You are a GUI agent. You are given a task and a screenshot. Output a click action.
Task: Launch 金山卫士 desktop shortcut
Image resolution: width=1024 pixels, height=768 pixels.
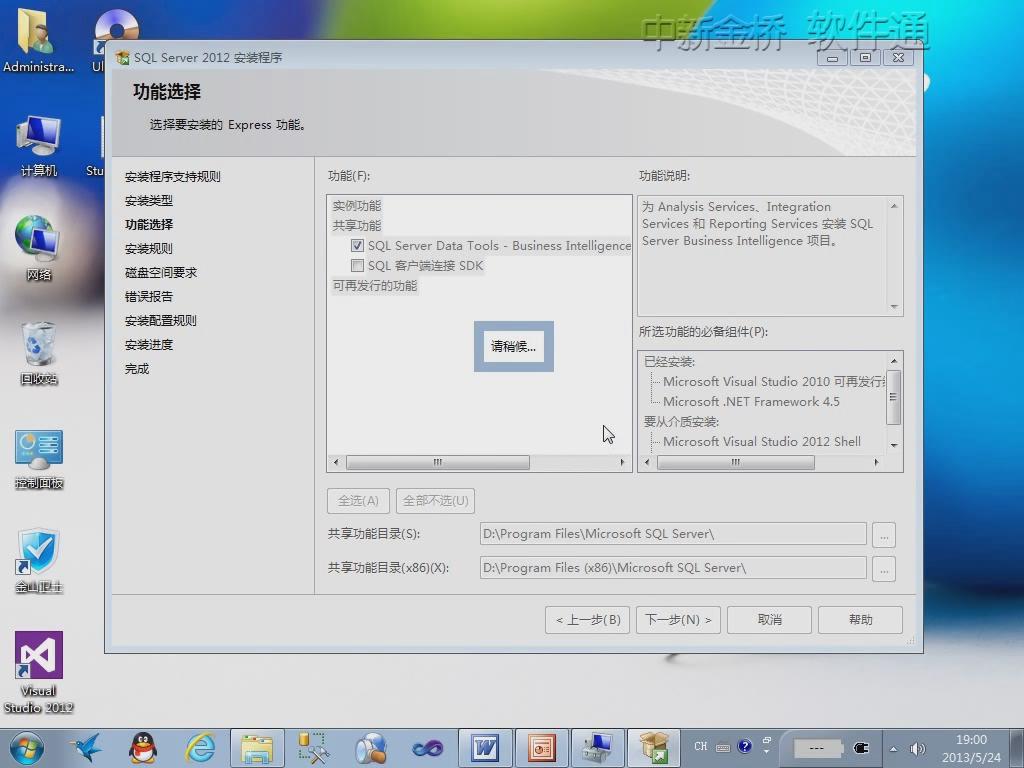39,562
